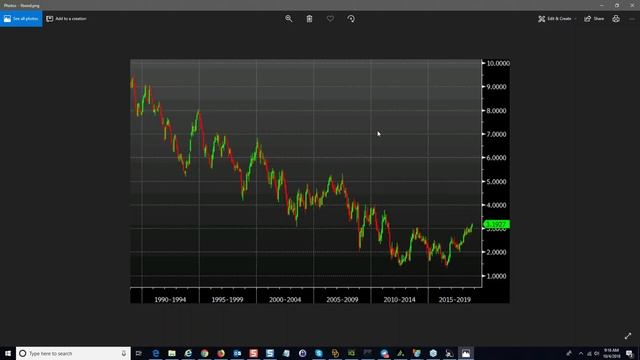Open the See more ellipsis menu
Screen dimensions: 640x360
[633, 19]
